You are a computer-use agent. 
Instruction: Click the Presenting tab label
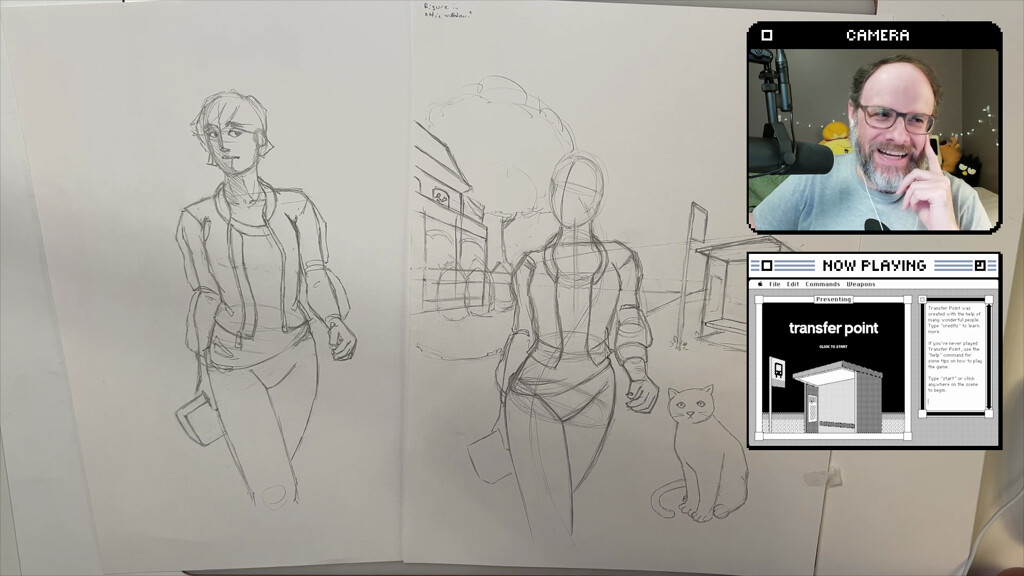pyautogui.click(x=833, y=299)
